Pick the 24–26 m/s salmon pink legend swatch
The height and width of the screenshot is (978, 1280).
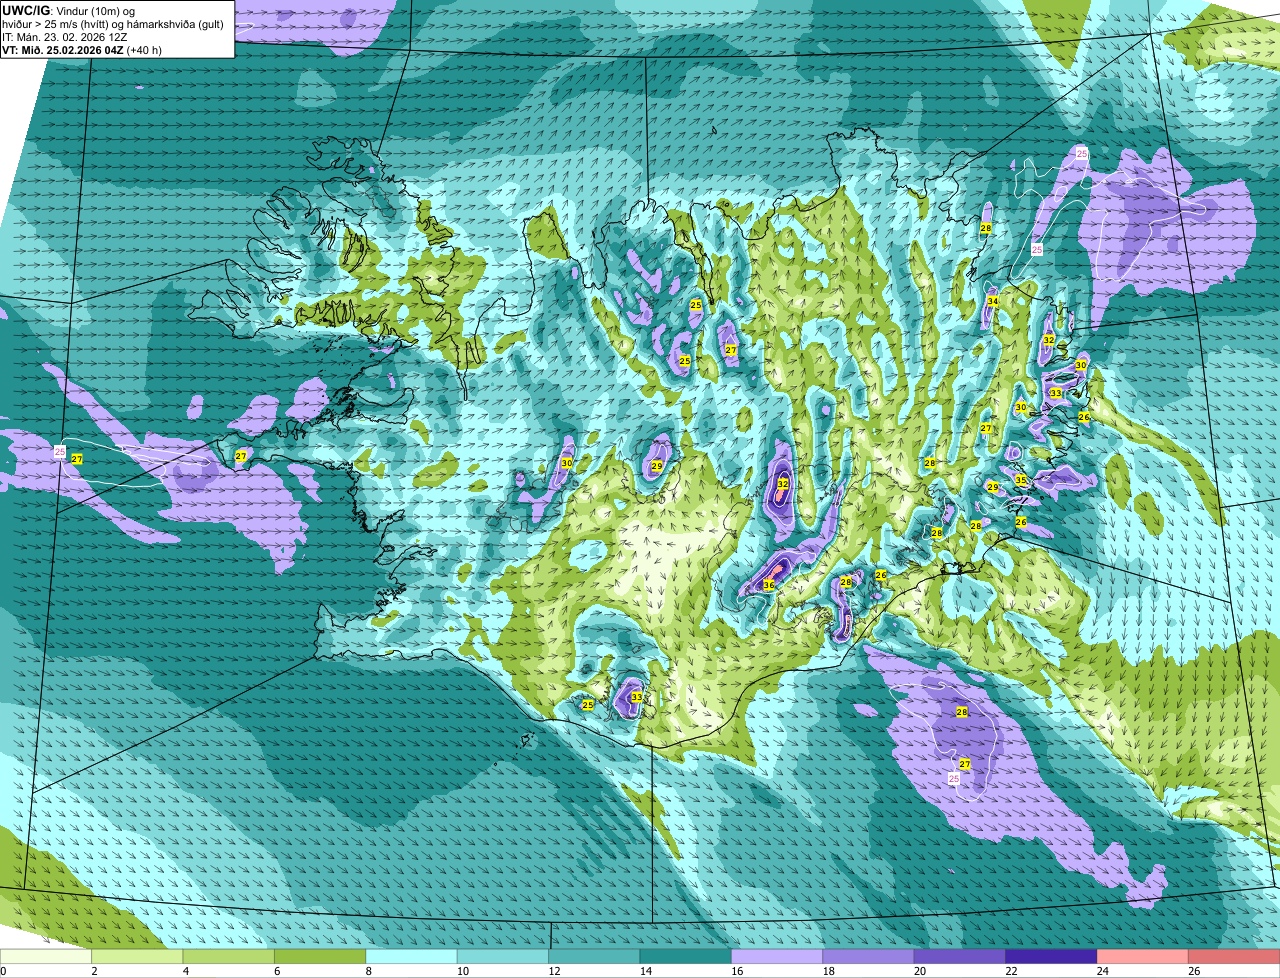pyautogui.click(x=1143, y=956)
